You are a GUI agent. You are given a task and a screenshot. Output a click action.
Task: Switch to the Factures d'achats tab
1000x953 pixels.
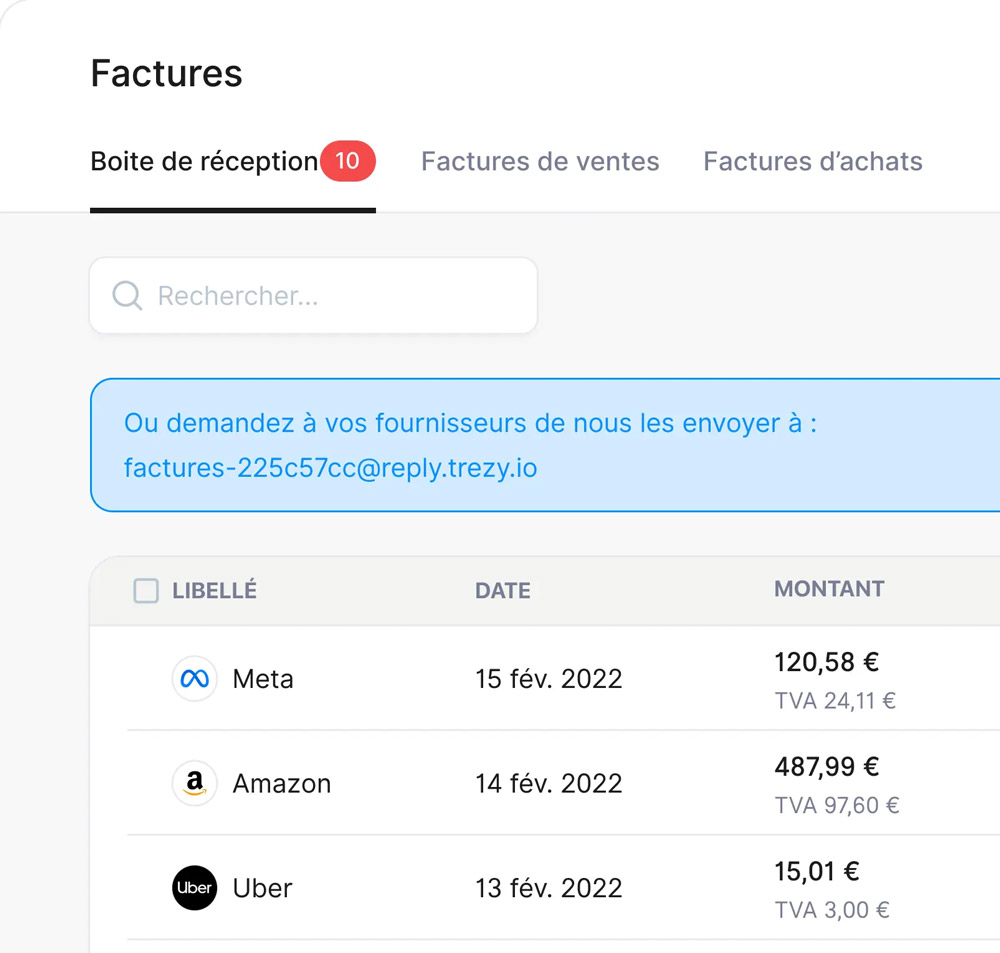pyautogui.click(x=813, y=161)
